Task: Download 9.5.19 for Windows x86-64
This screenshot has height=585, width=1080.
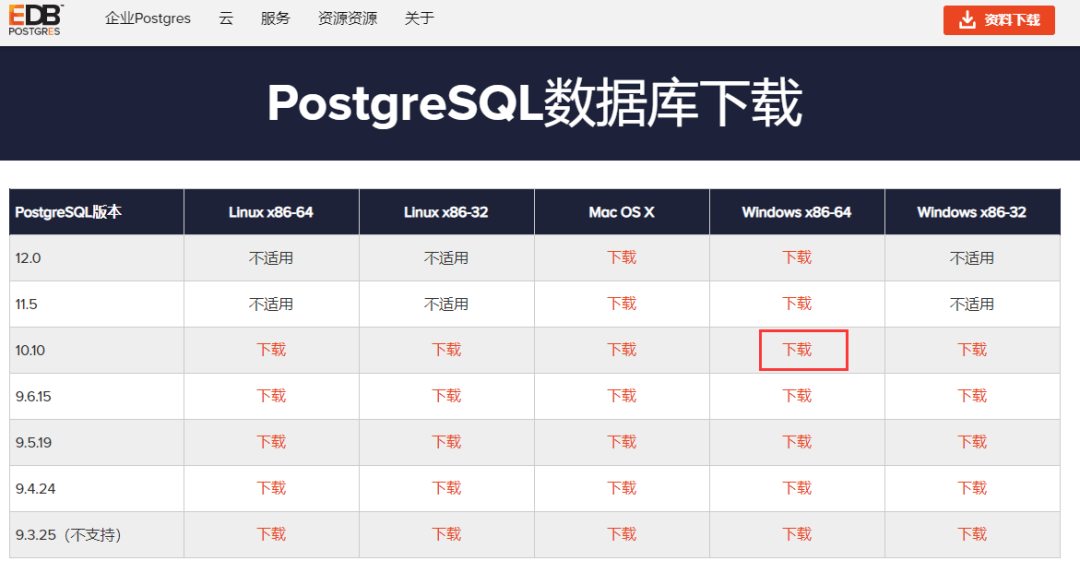Action: point(797,442)
